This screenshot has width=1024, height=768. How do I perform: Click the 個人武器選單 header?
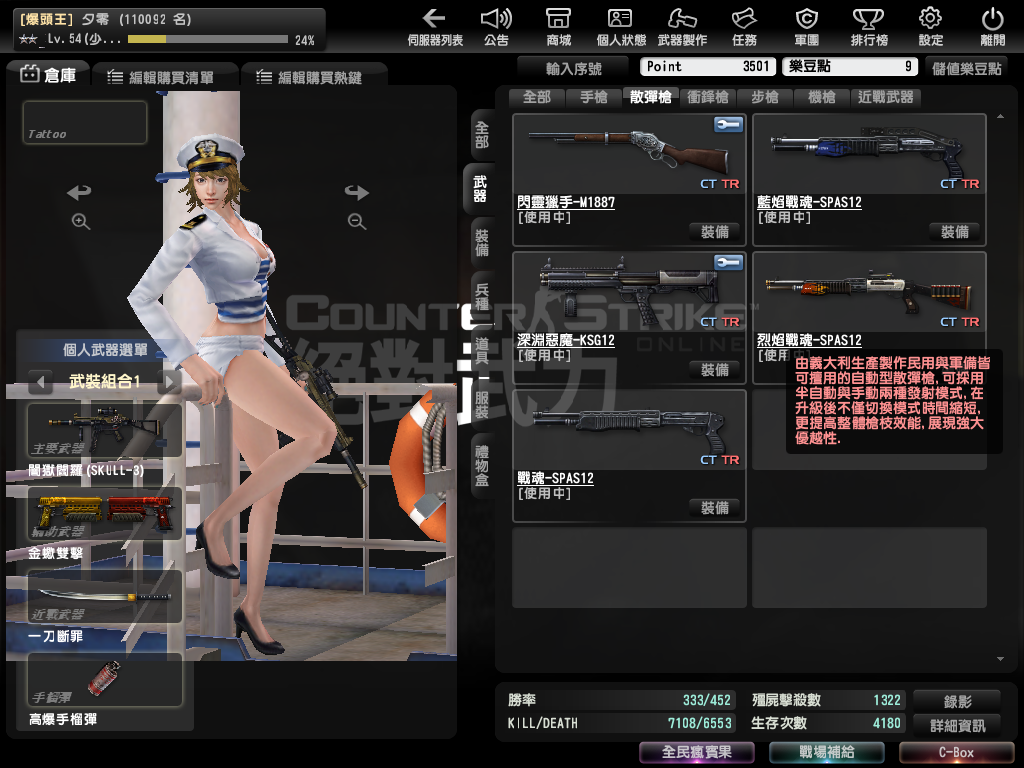(x=104, y=350)
